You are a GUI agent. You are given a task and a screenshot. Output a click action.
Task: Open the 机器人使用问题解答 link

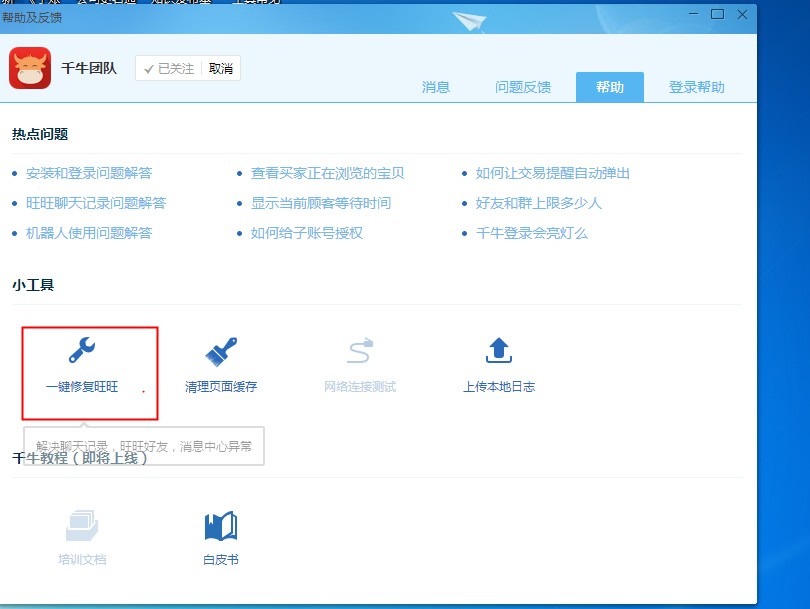(89, 233)
